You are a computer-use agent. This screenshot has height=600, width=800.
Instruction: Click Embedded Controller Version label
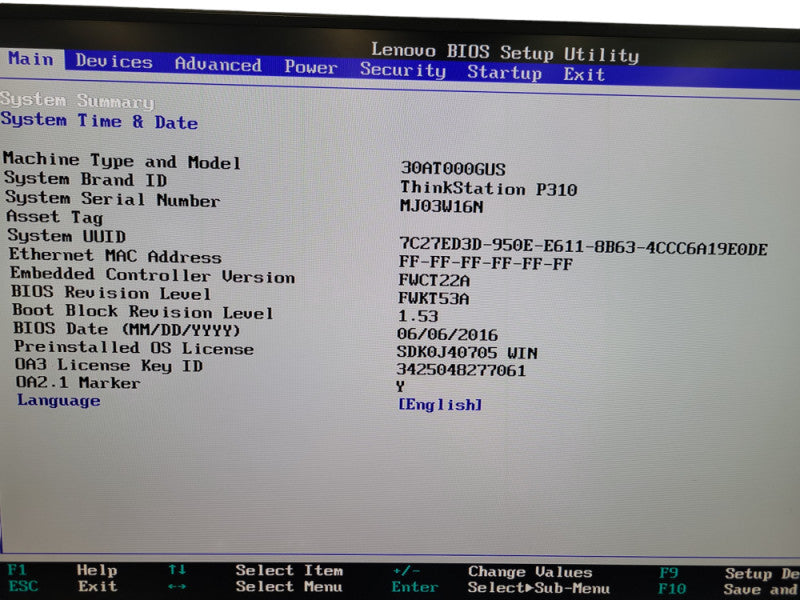153,274
